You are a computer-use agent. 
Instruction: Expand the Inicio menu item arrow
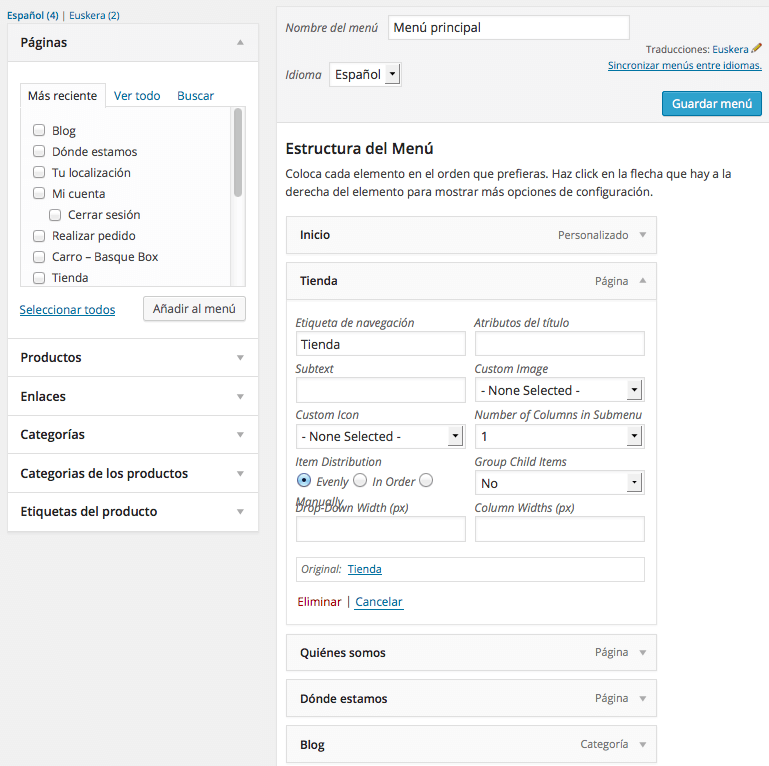pyautogui.click(x=642, y=235)
